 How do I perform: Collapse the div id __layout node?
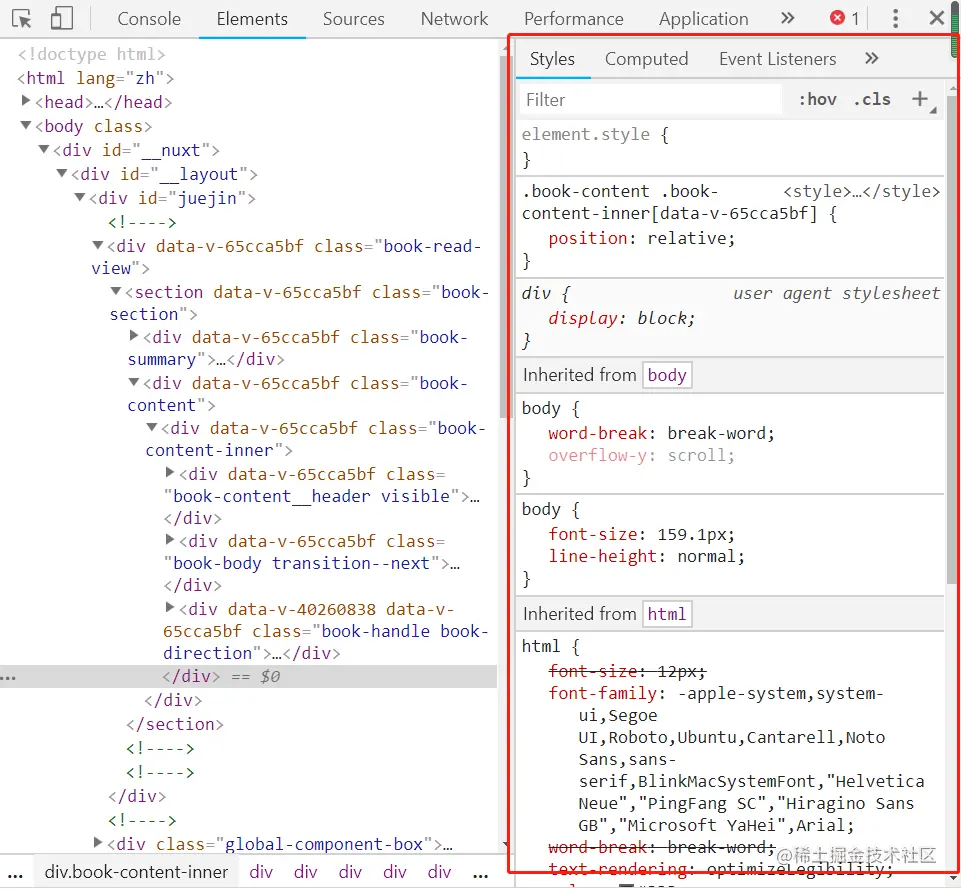(62, 173)
